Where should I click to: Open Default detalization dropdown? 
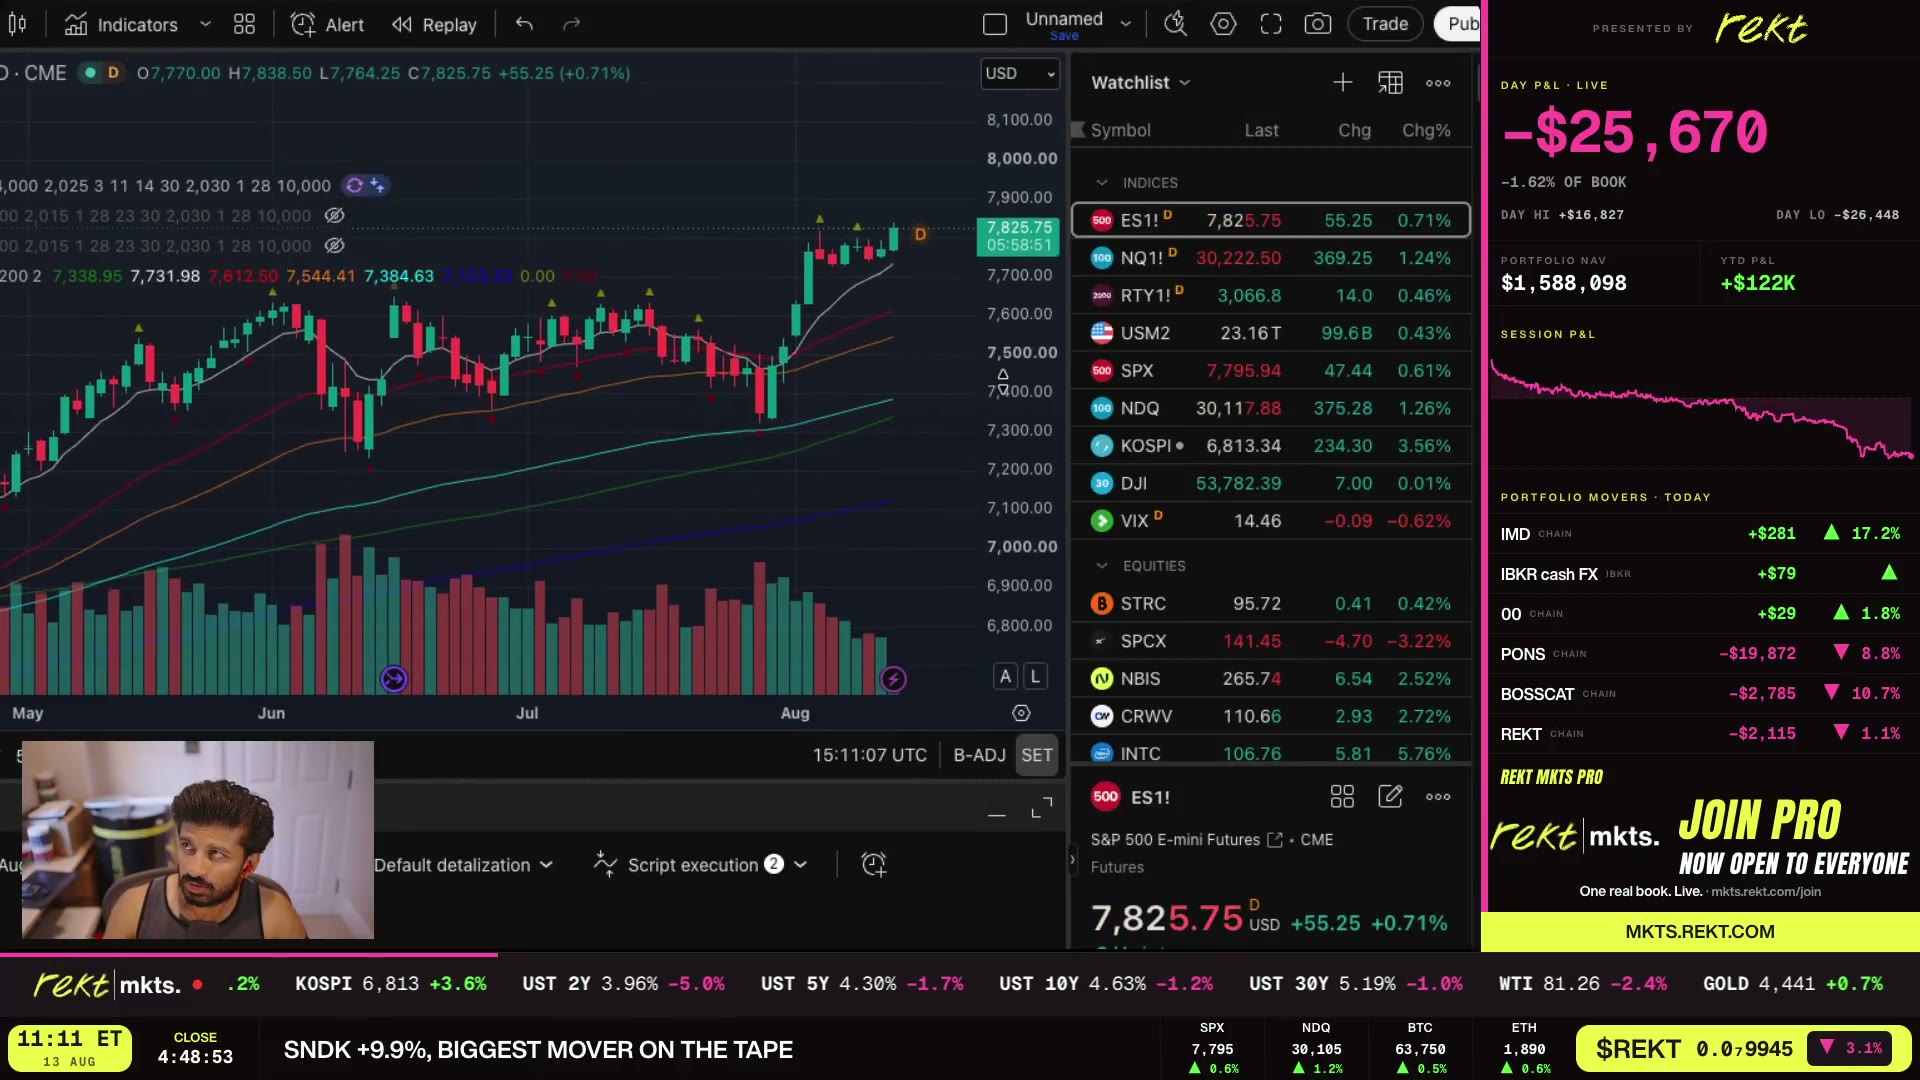tap(463, 865)
